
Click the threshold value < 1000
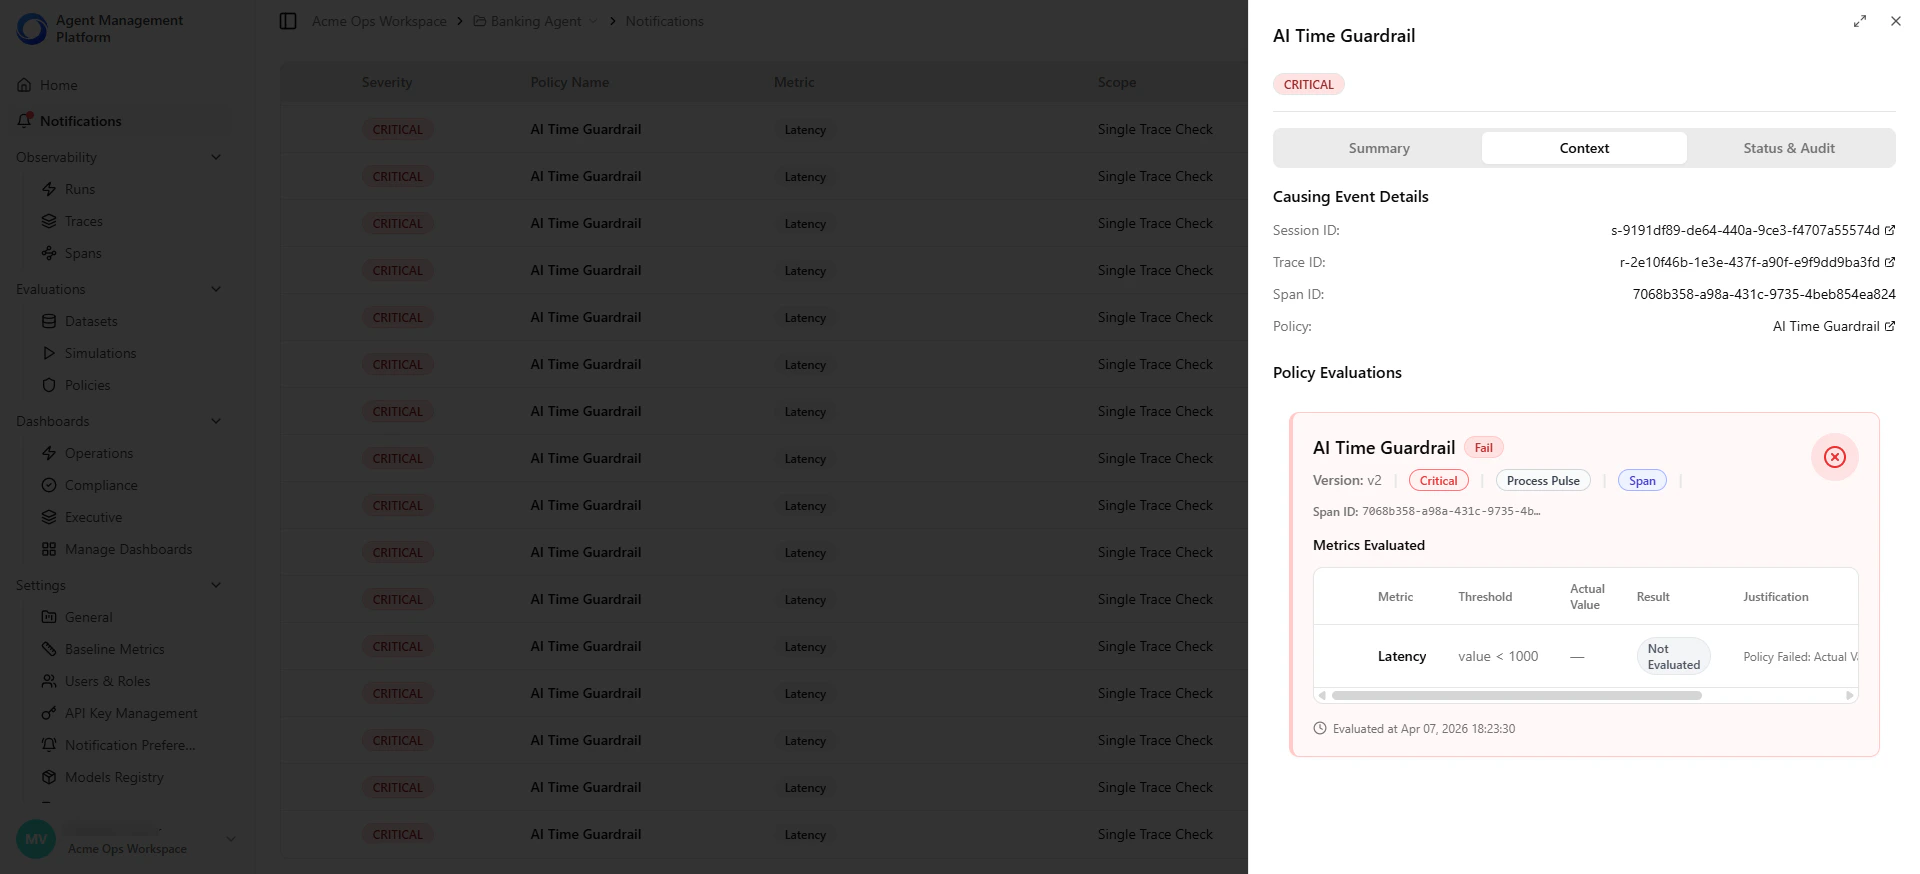1498,656
